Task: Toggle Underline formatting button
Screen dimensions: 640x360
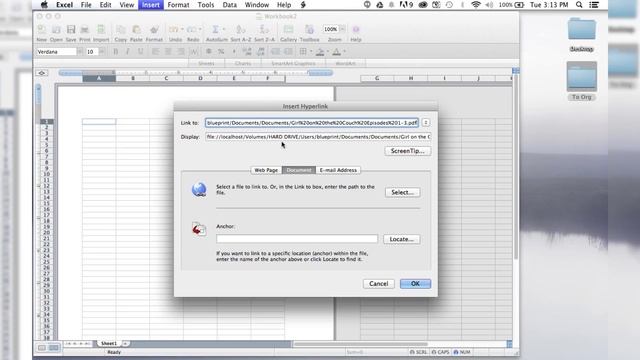Action: (x=140, y=52)
